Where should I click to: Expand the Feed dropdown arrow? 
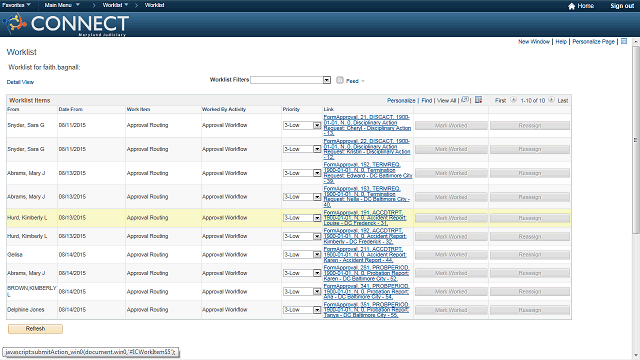(x=363, y=81)
